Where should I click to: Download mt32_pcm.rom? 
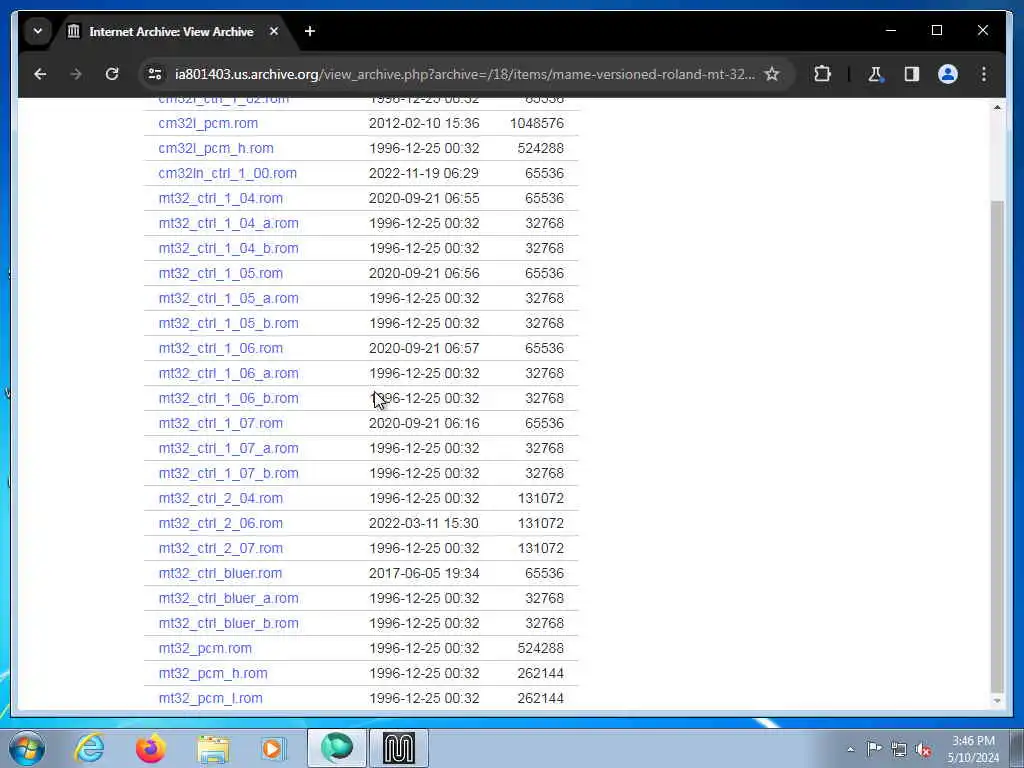(205, 648)
